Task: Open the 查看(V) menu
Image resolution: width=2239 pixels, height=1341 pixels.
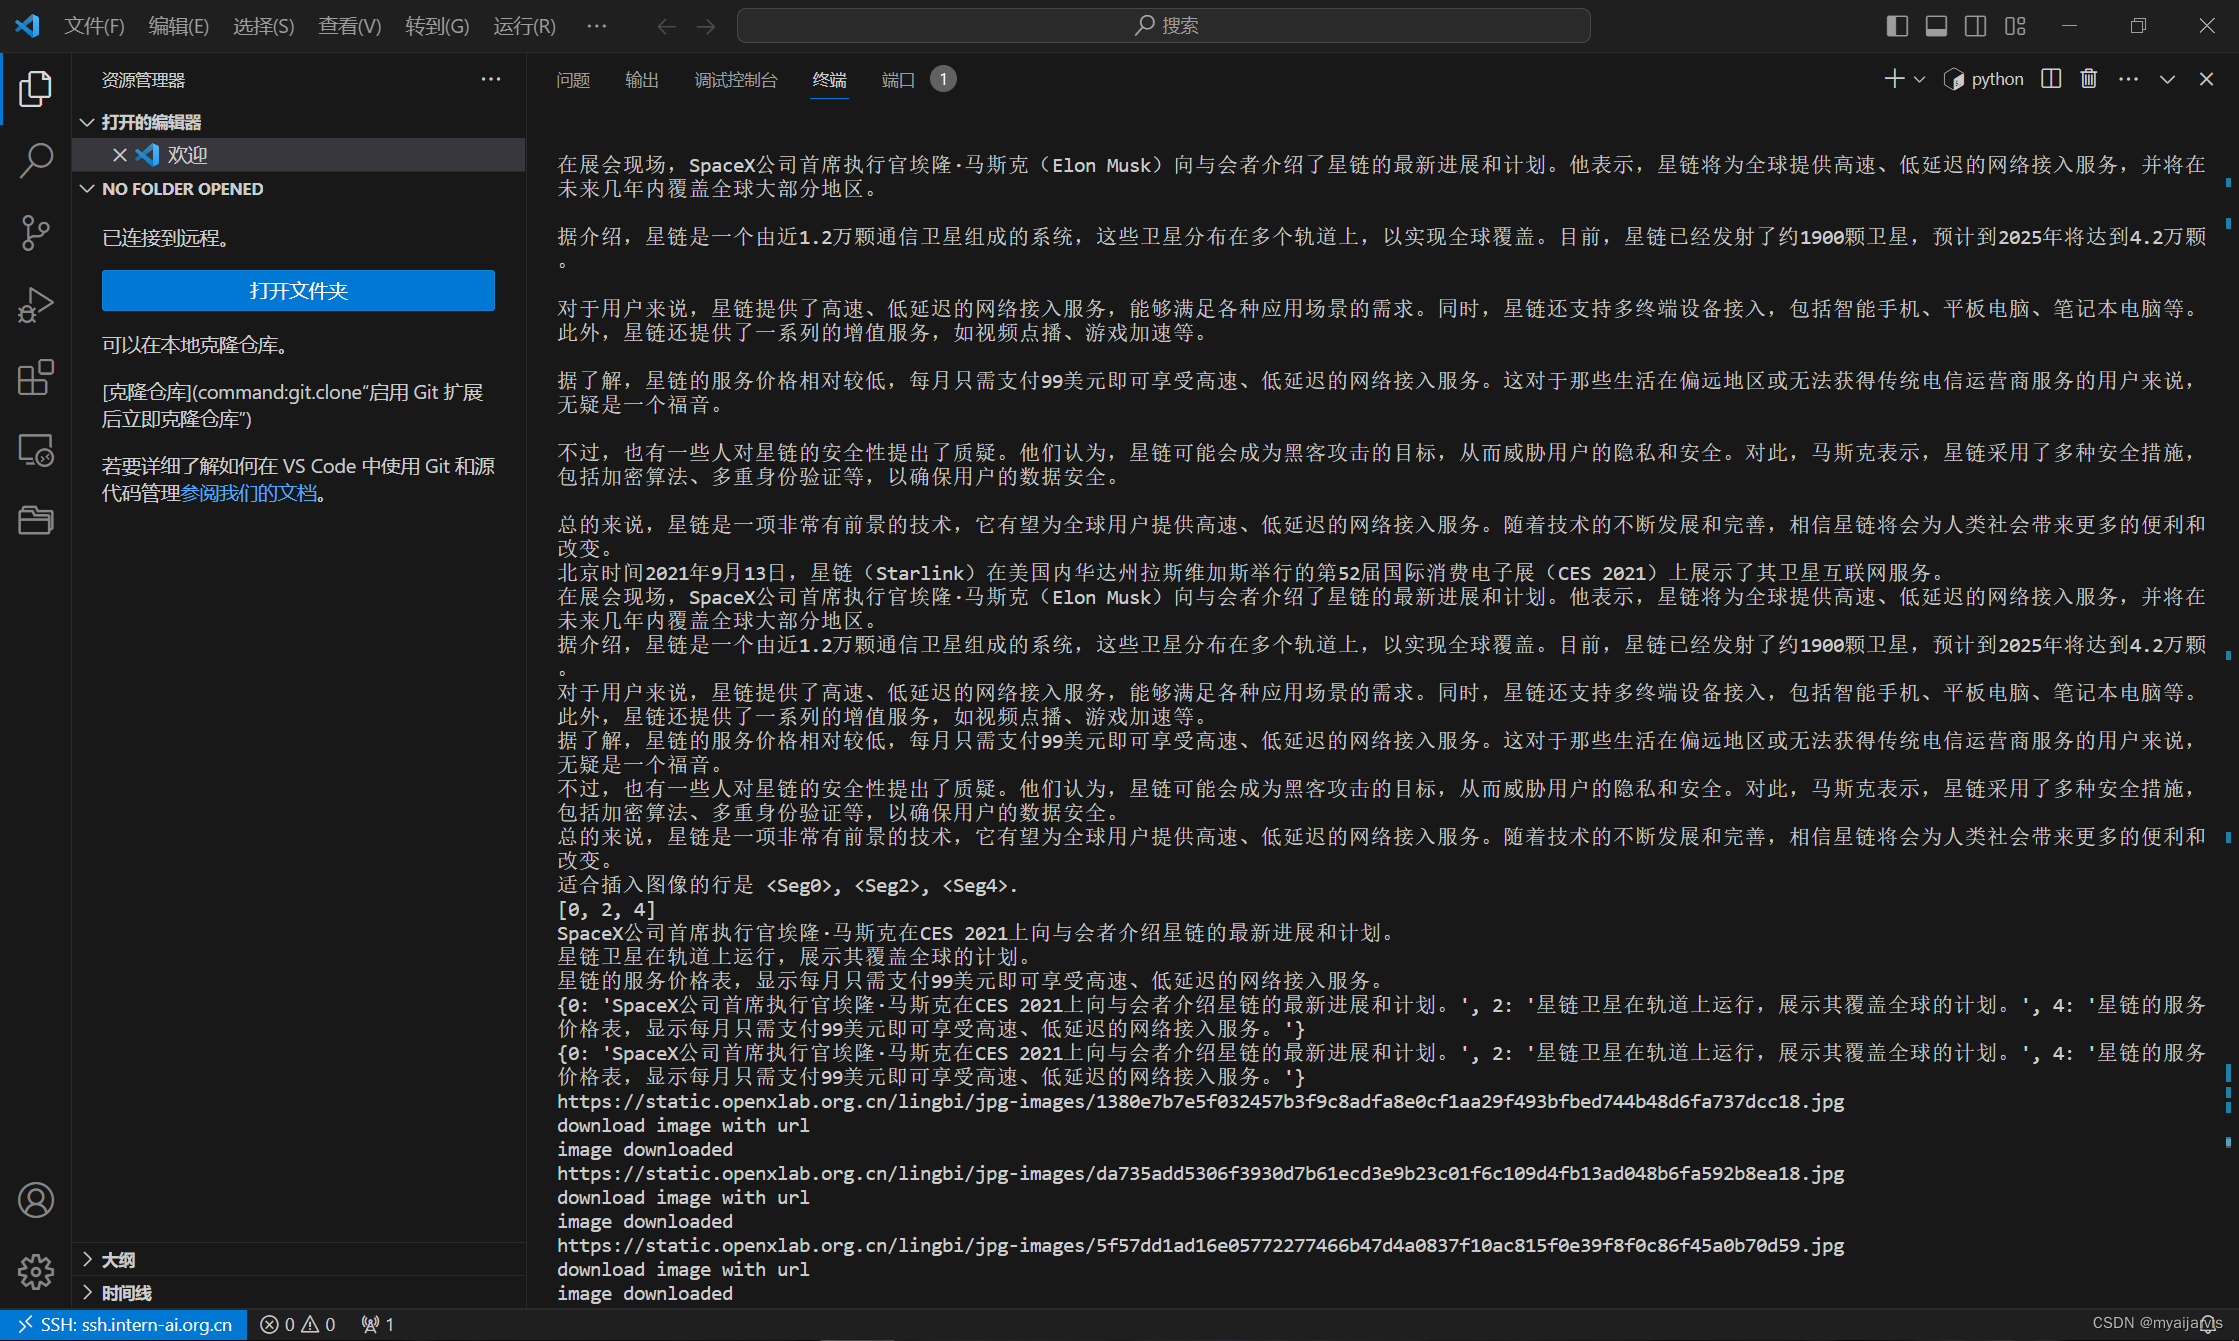Action: tap(350, 26)
